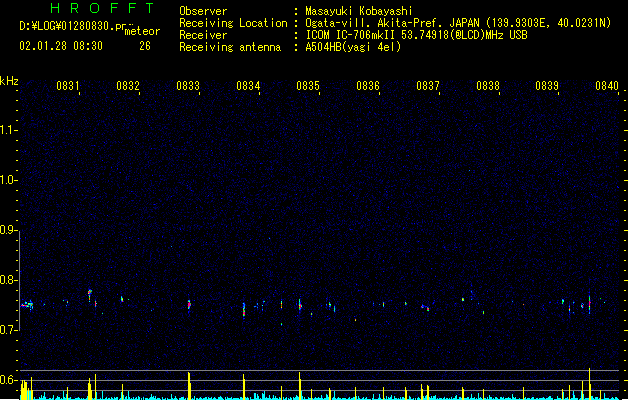This screenshot has height=400, width=629.
Task: Click the A504HB(yagi 4el) antenna text
Action: (353, 47)
